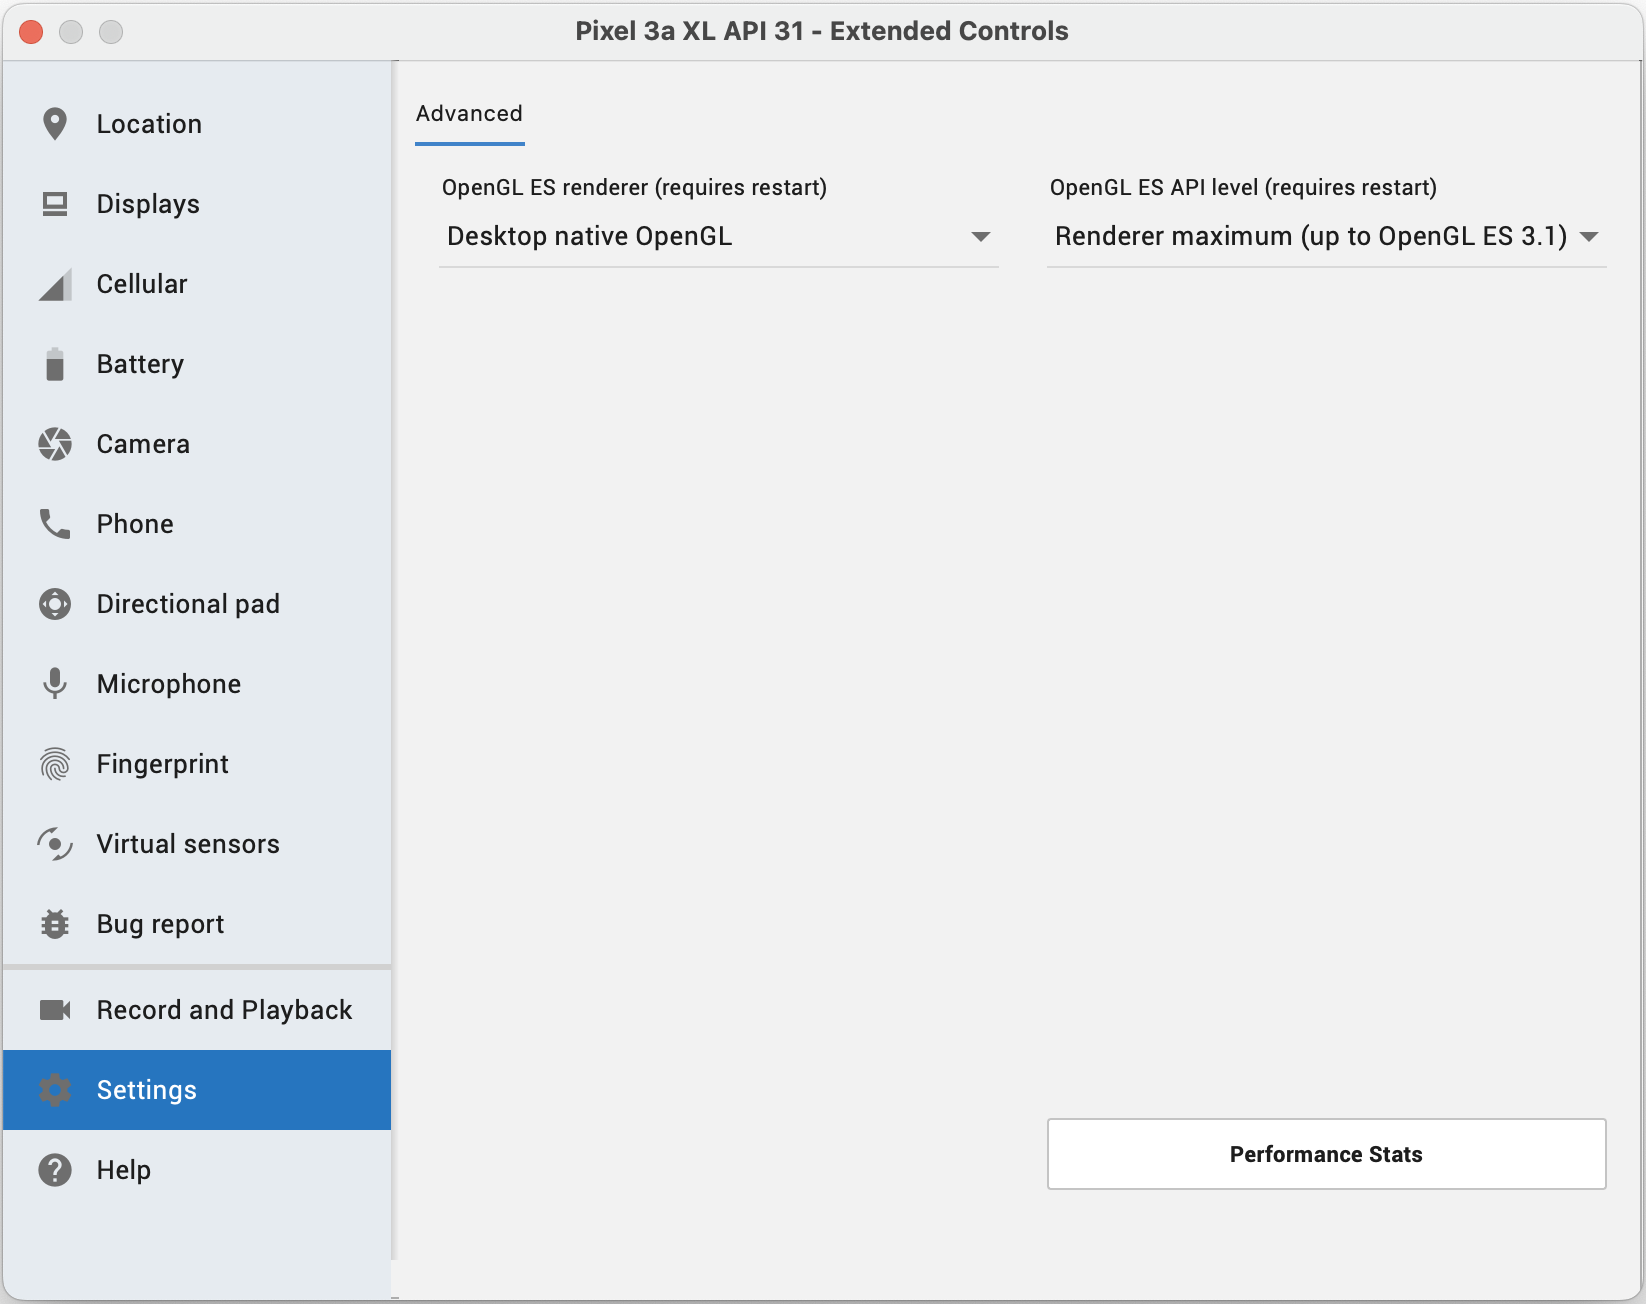The width and height of the screenshot is (1646, 1304).
Task: Click the Virtual sensors icon
Action: [x=55, y=844]
